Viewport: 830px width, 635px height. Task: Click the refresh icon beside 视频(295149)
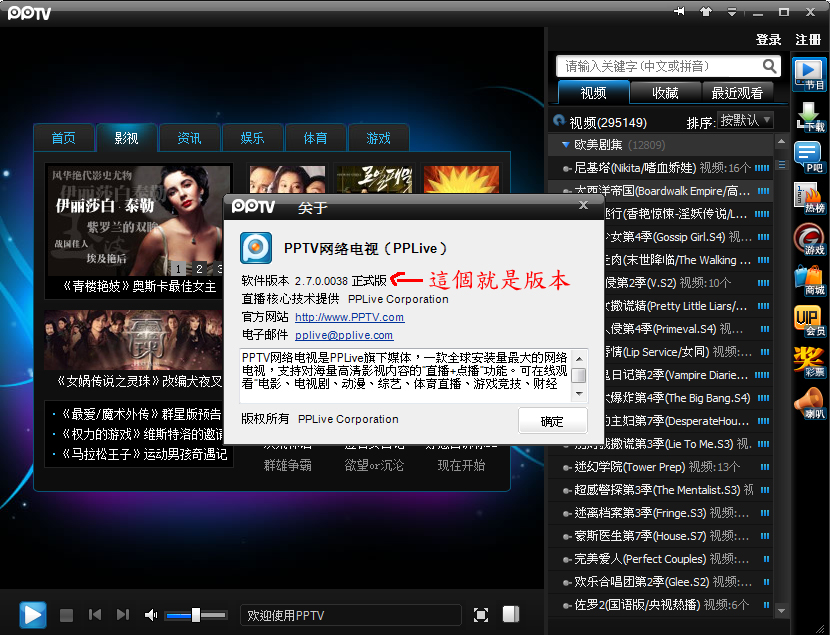pos(559,121)
